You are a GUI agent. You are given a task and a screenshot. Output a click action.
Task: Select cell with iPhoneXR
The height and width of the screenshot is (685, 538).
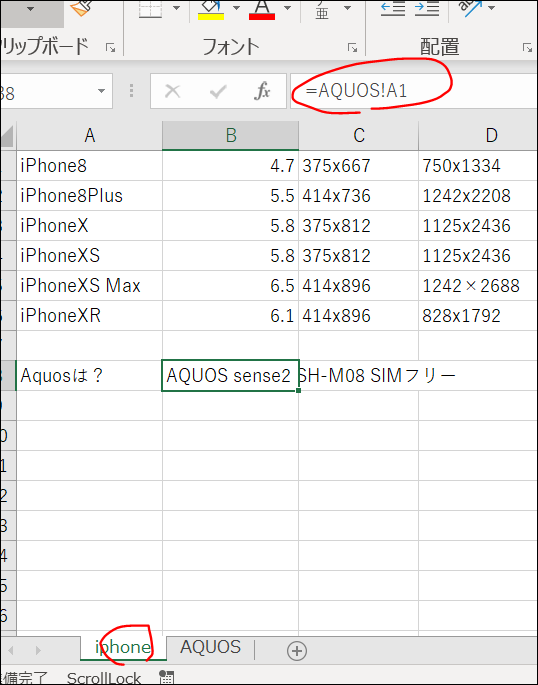pyautogui.click(x=90, y=315)
